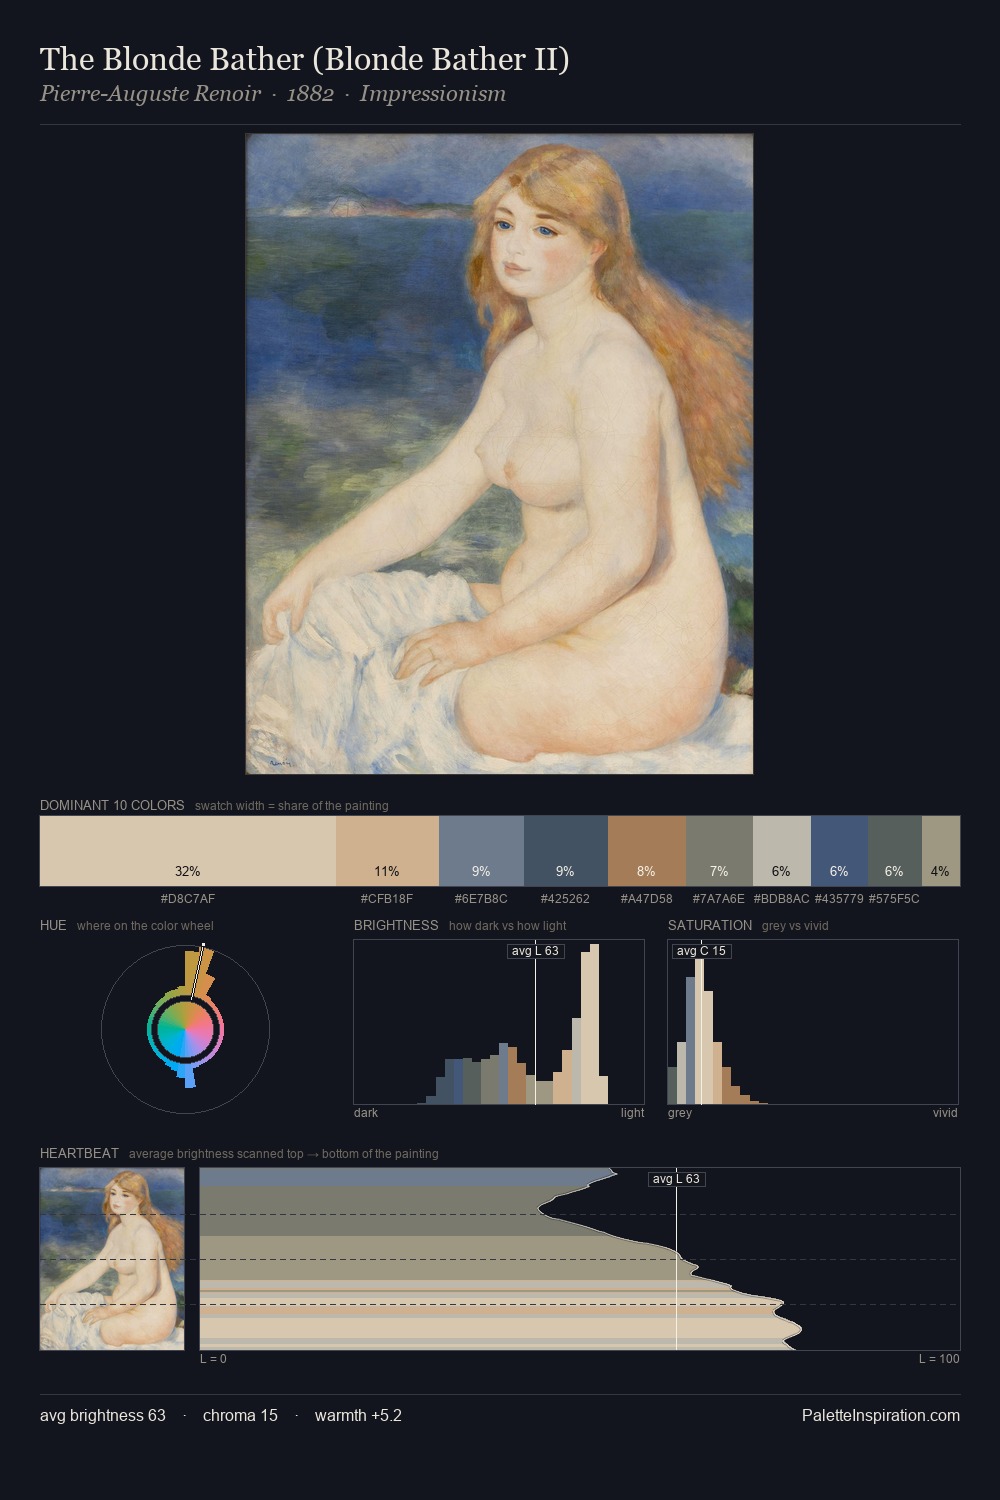The height and width of the screenshot is (1500, 1000).
Task: Select the 9% swatch #6E7B8C
Action: (x=481, y=851)
